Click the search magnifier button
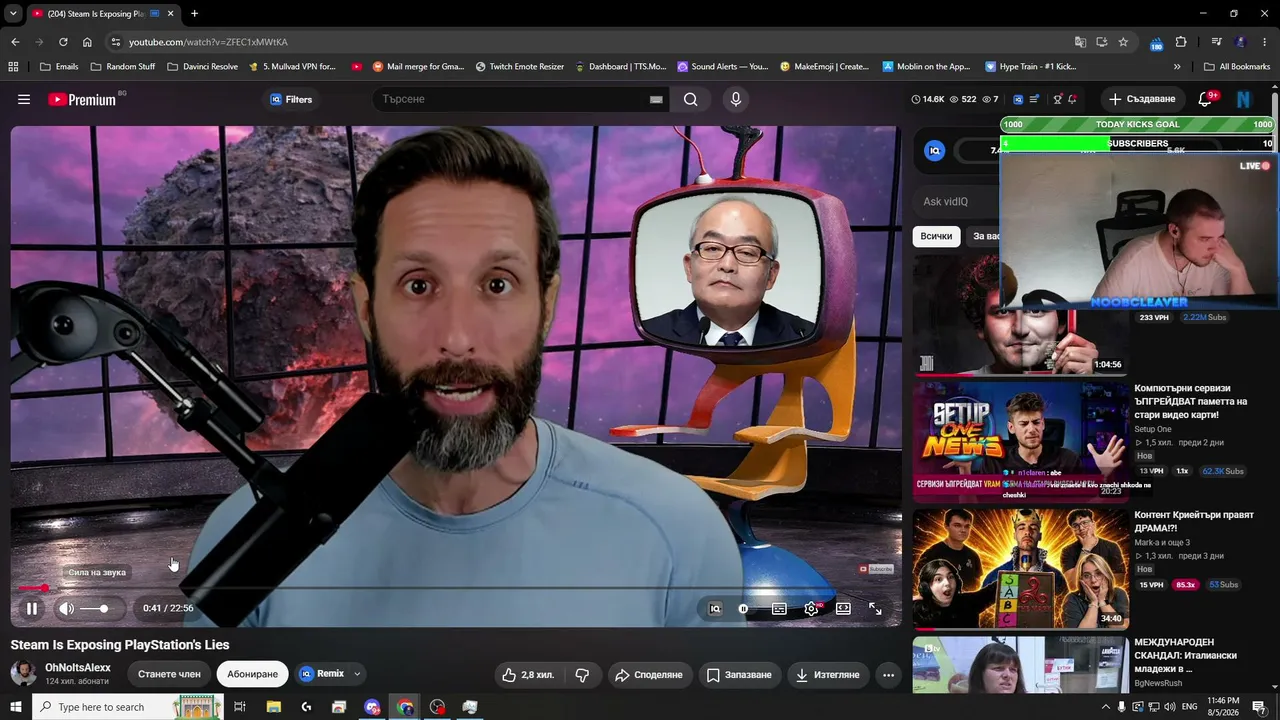The height and width of the screenshot is (720, 1280). coord(691,99)
